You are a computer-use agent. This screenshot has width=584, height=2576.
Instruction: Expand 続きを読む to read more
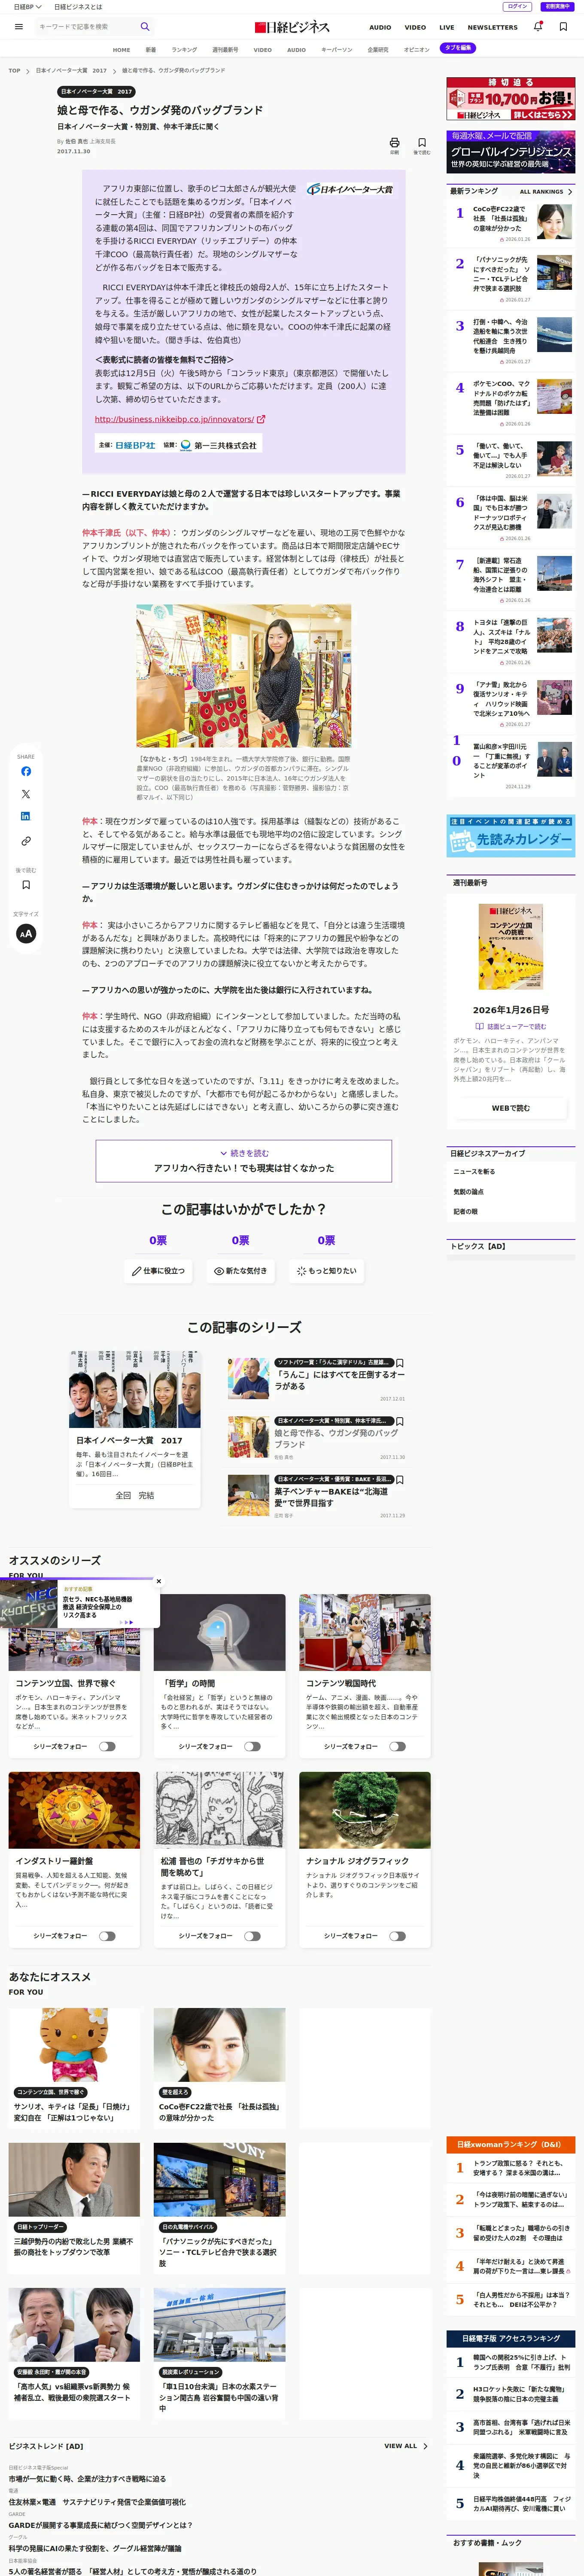point(244,1160)
